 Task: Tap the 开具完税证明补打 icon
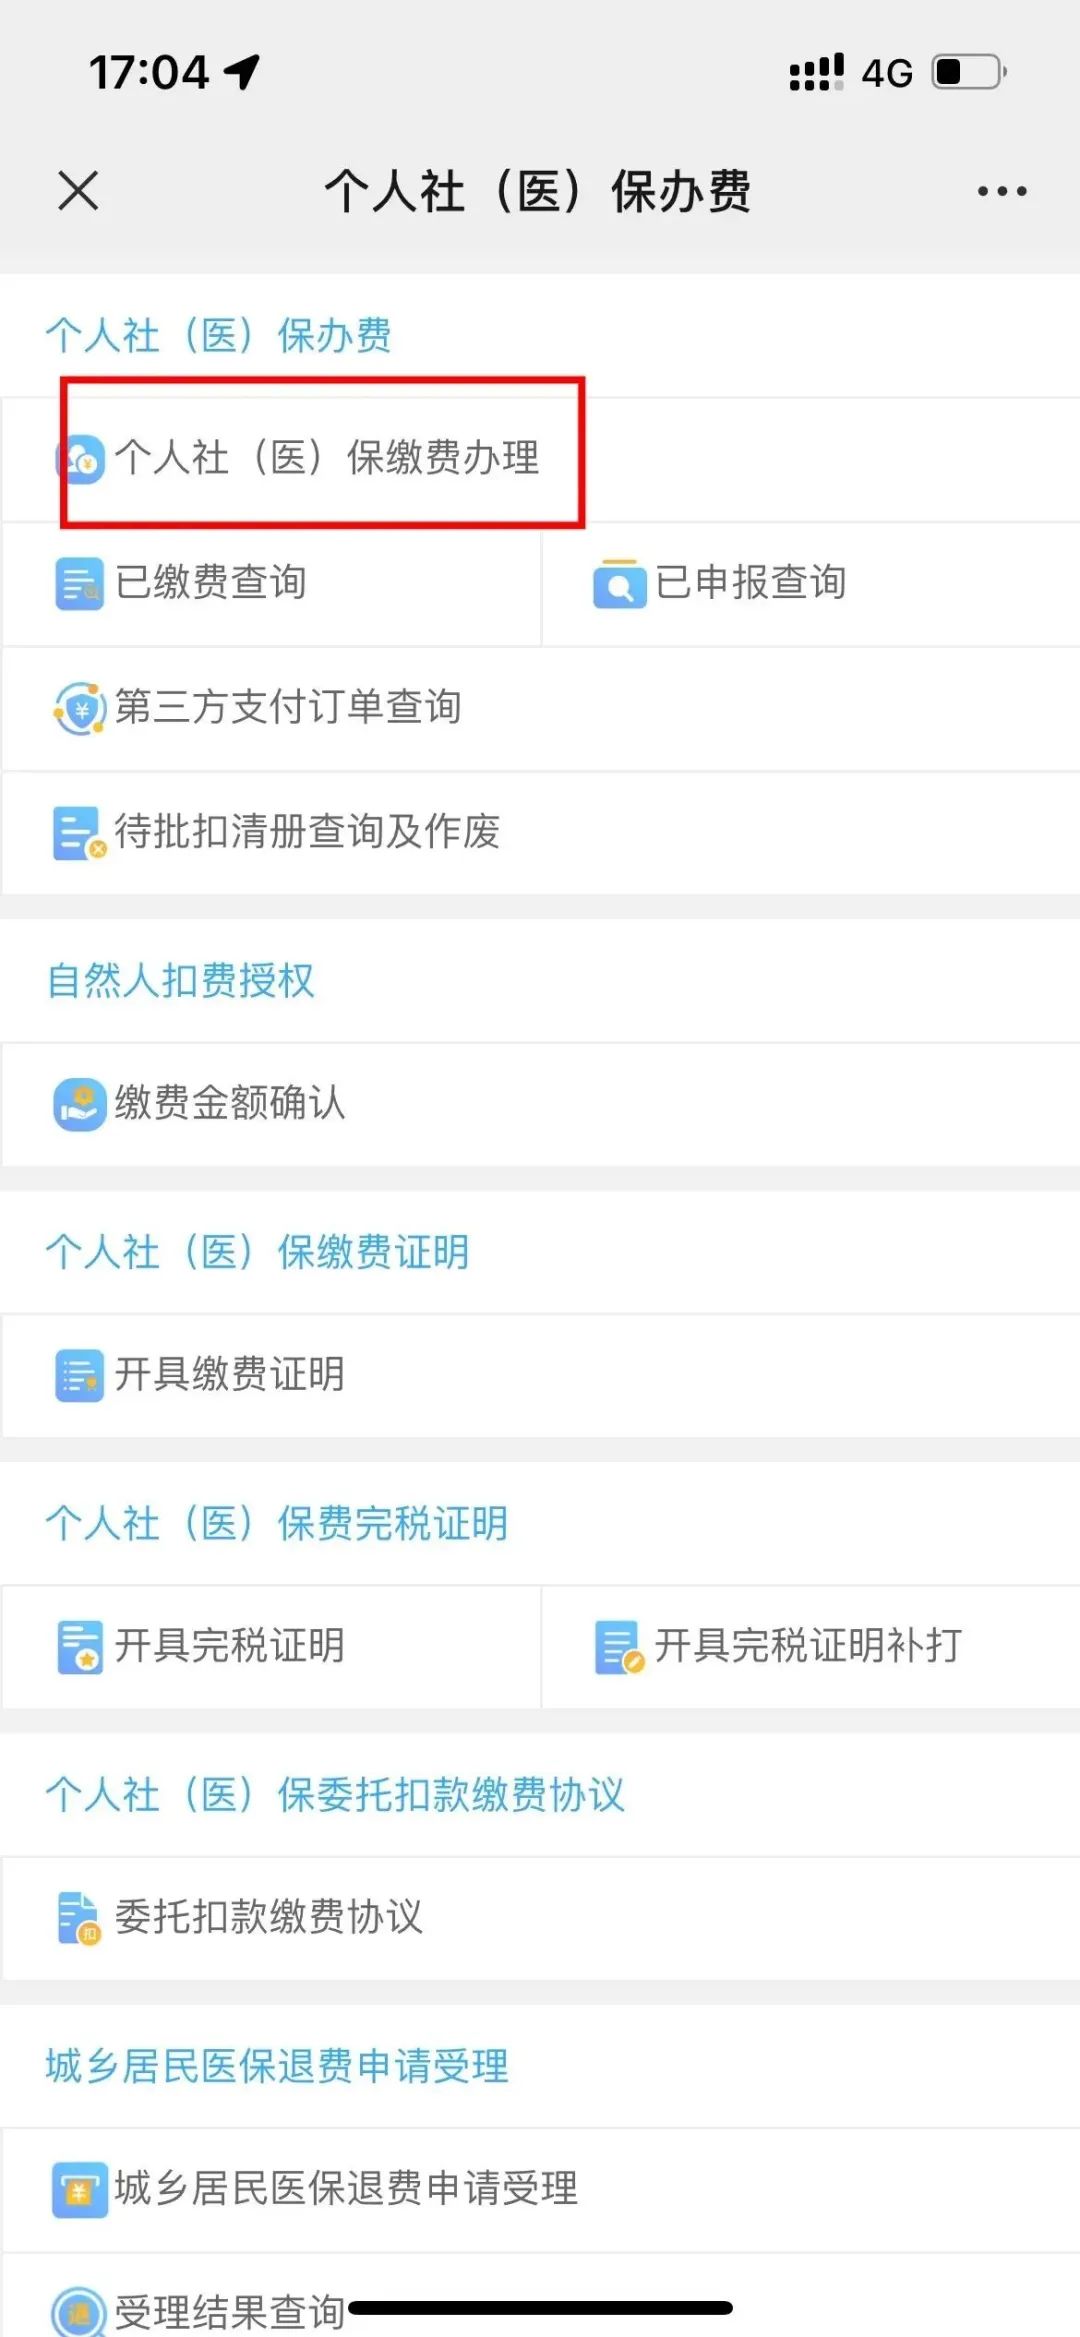pos(619,1647)
